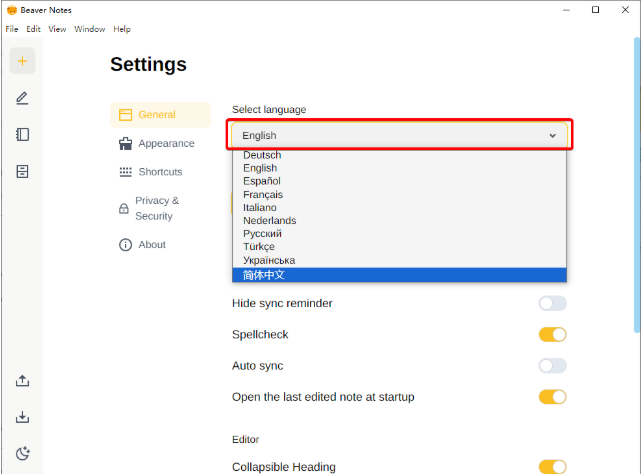The width and height of the screenshot is (641, 474).
Task: Click the vertical scrollbar on right
Action: 637,185
